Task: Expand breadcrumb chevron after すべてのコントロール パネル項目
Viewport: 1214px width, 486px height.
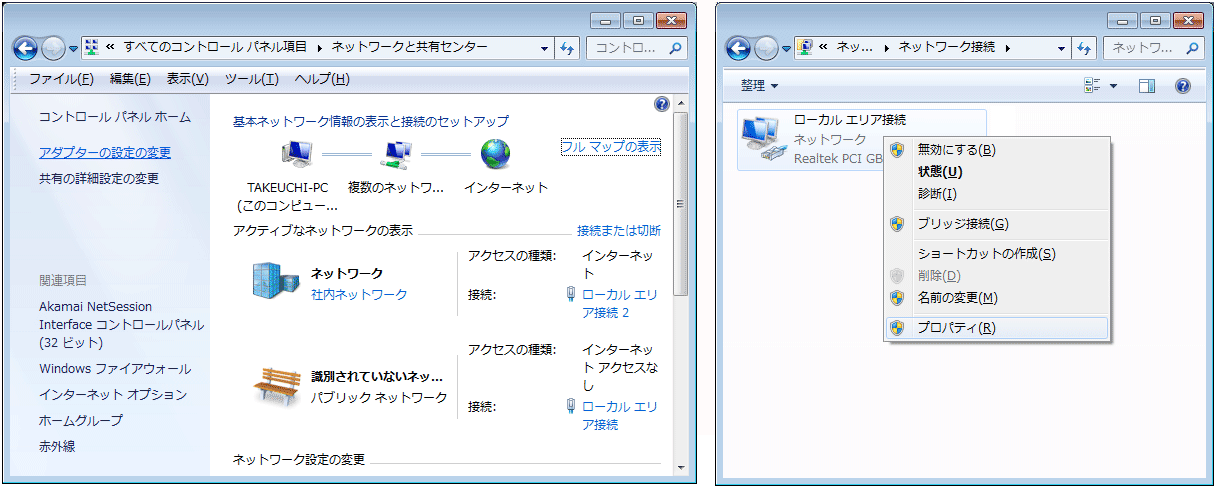Action: pos(321,48)
